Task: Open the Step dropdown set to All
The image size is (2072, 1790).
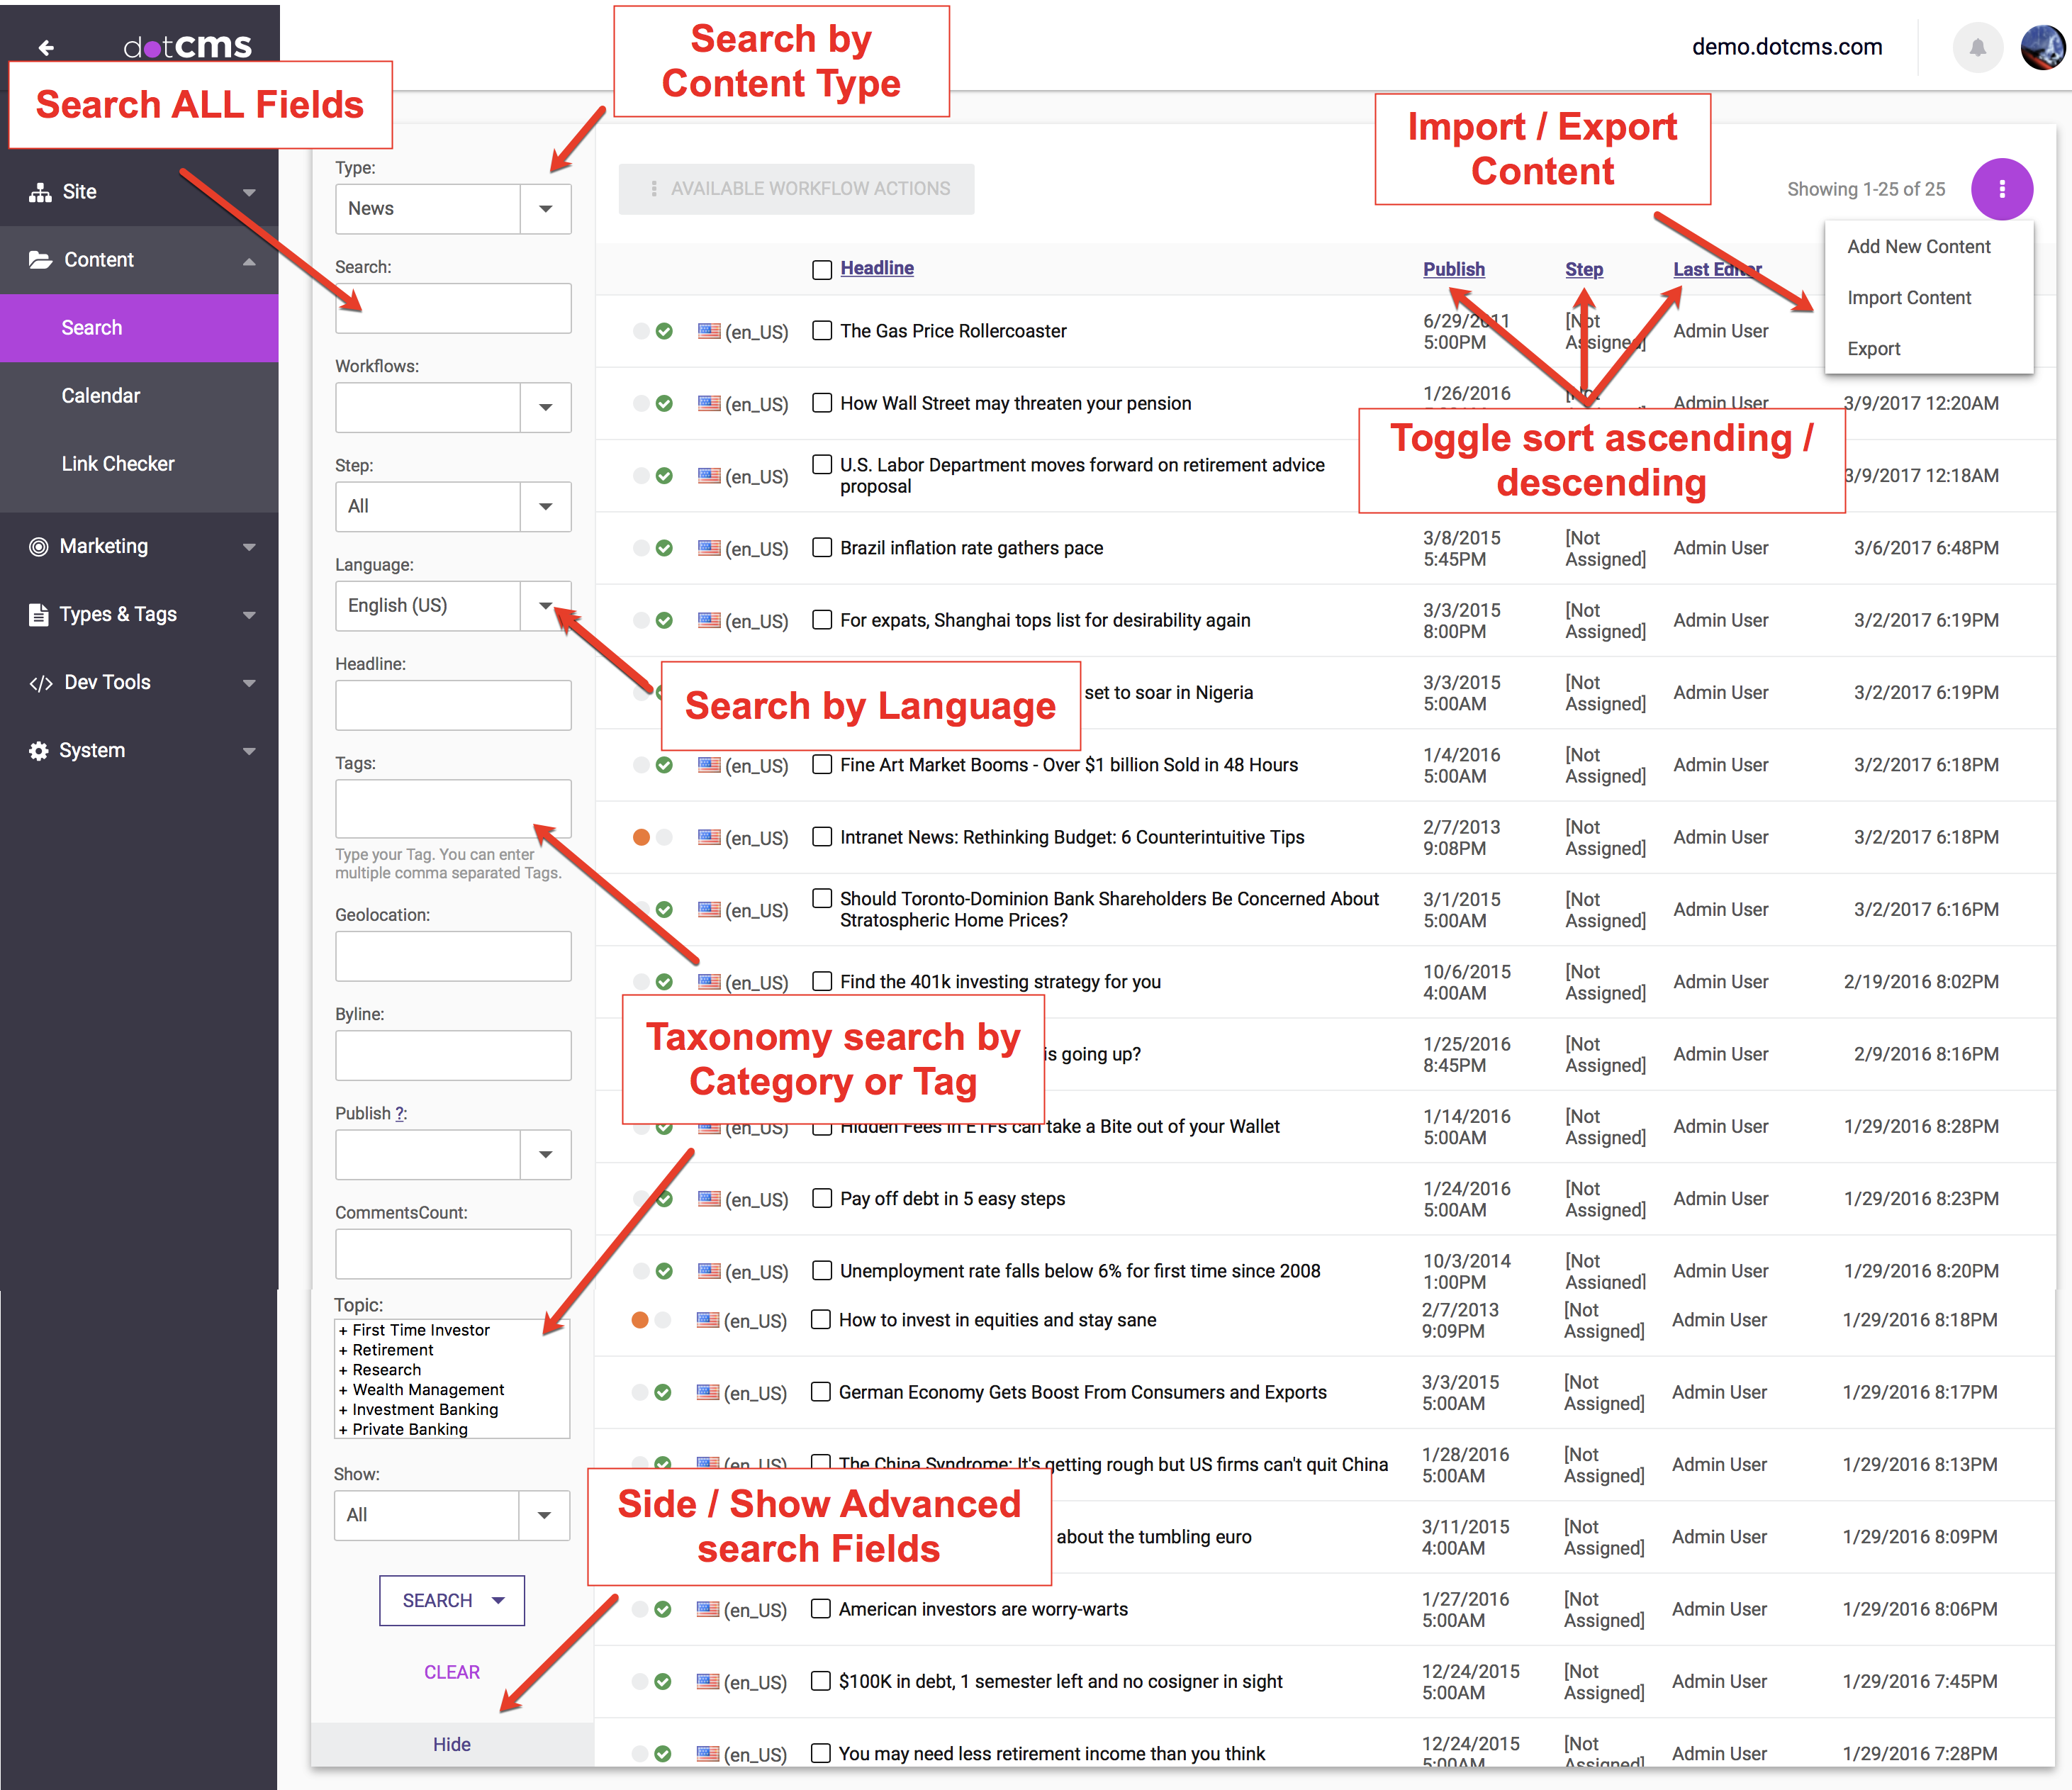Action: tap(545, 507)
